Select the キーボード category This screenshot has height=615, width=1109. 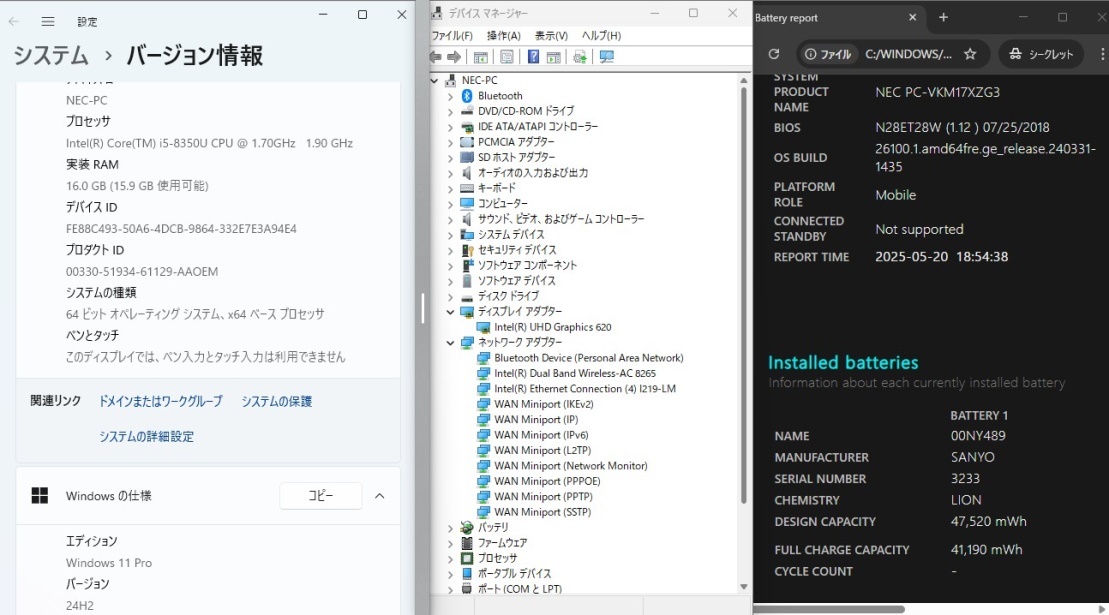tap(497, 188)
